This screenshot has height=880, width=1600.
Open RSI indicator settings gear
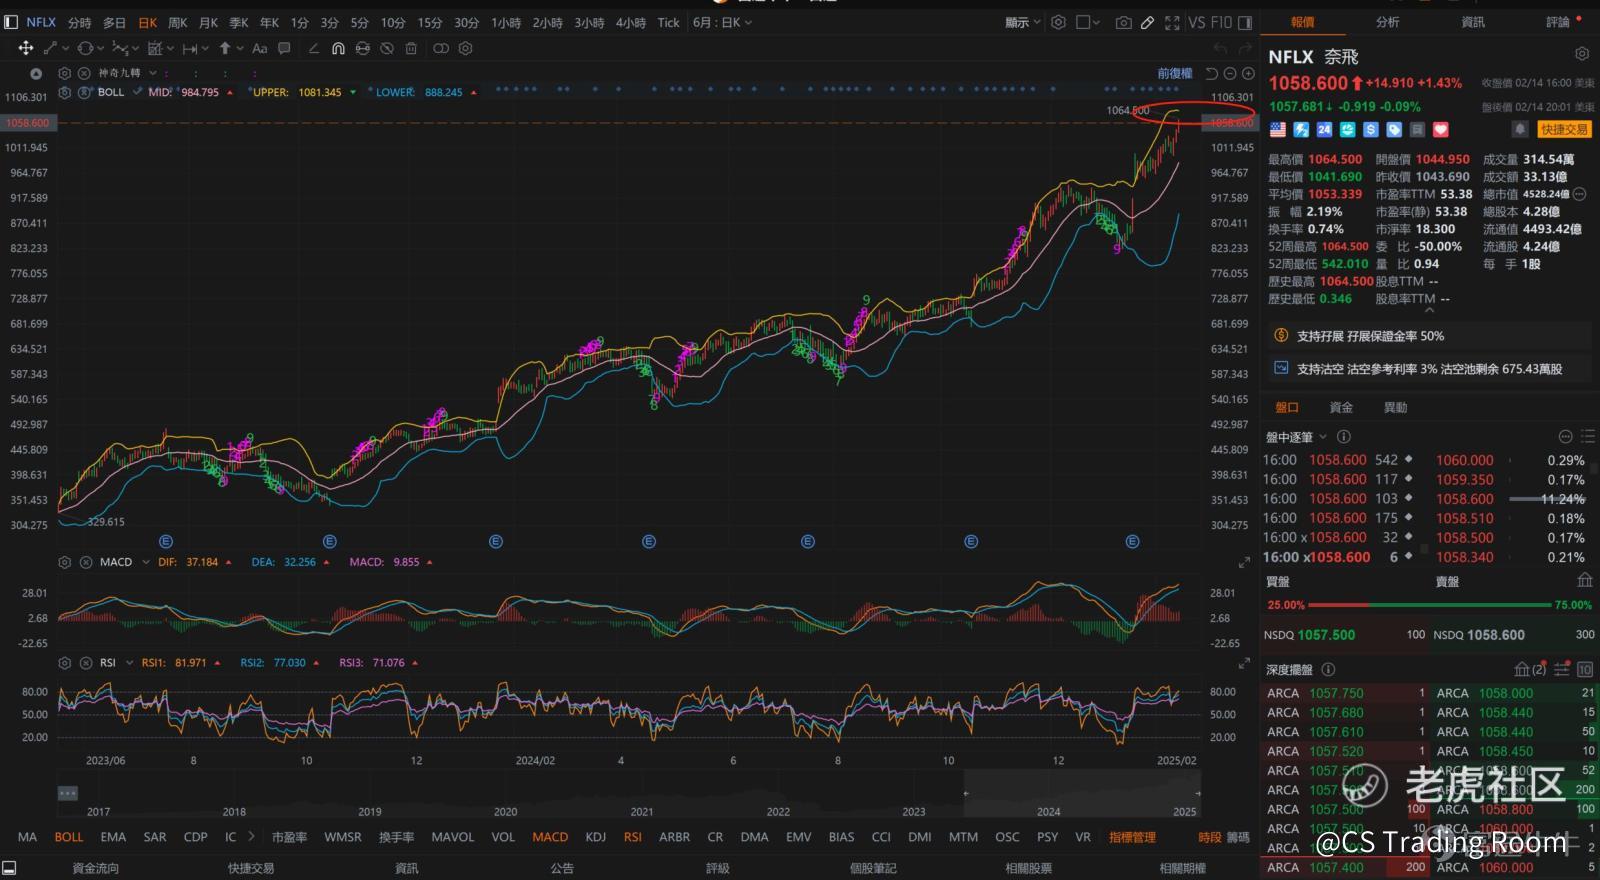[65, 663]
